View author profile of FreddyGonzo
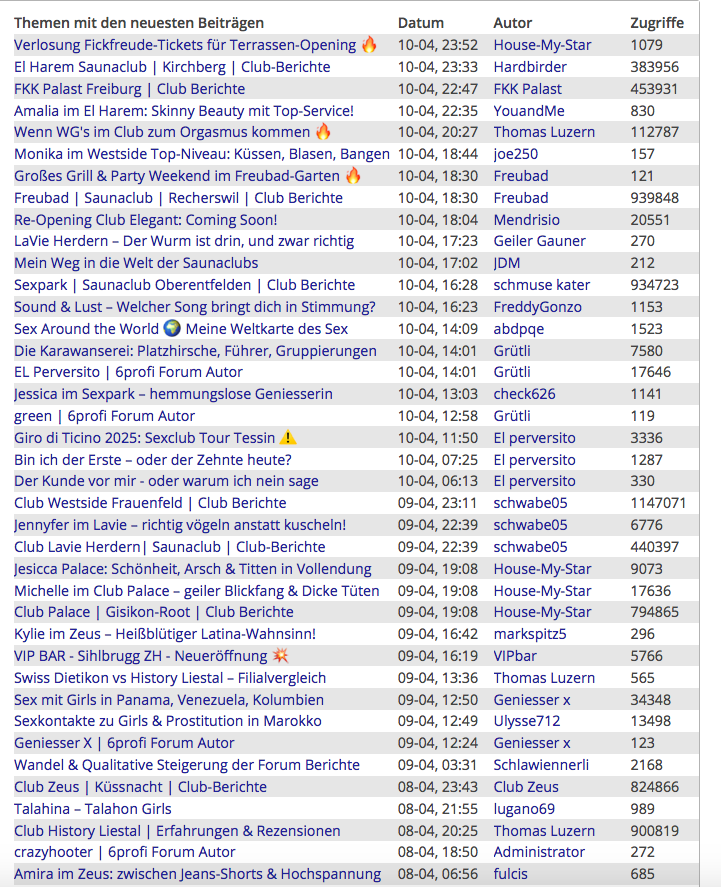The width and height of the screenshot is (721, 887). click(537, 307)
